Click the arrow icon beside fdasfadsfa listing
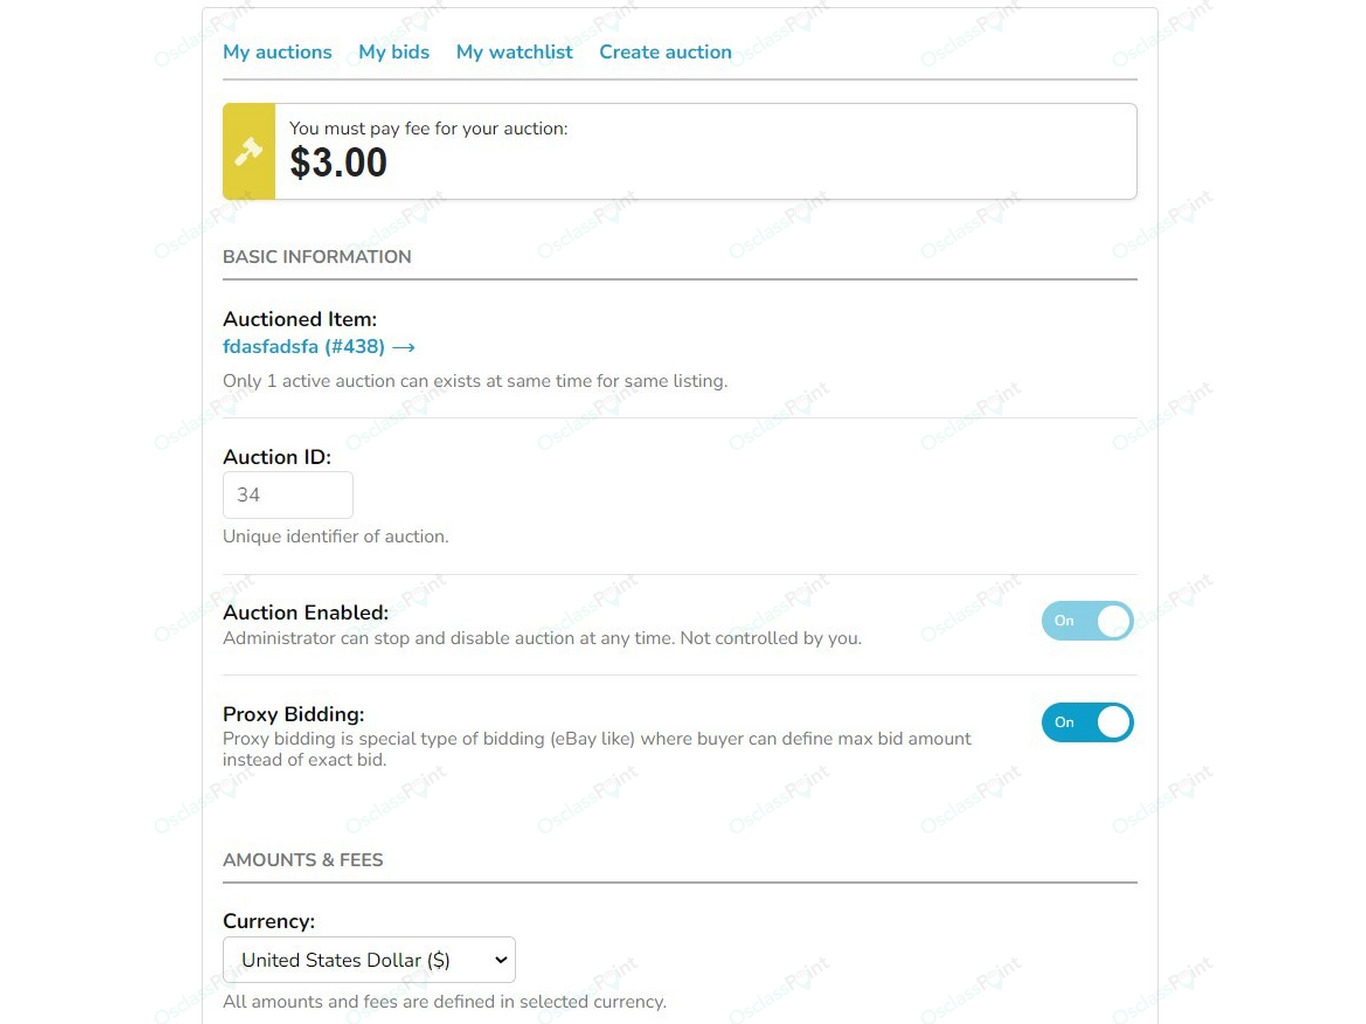This screenshot has height=1024, width=1366. point(403,347)
